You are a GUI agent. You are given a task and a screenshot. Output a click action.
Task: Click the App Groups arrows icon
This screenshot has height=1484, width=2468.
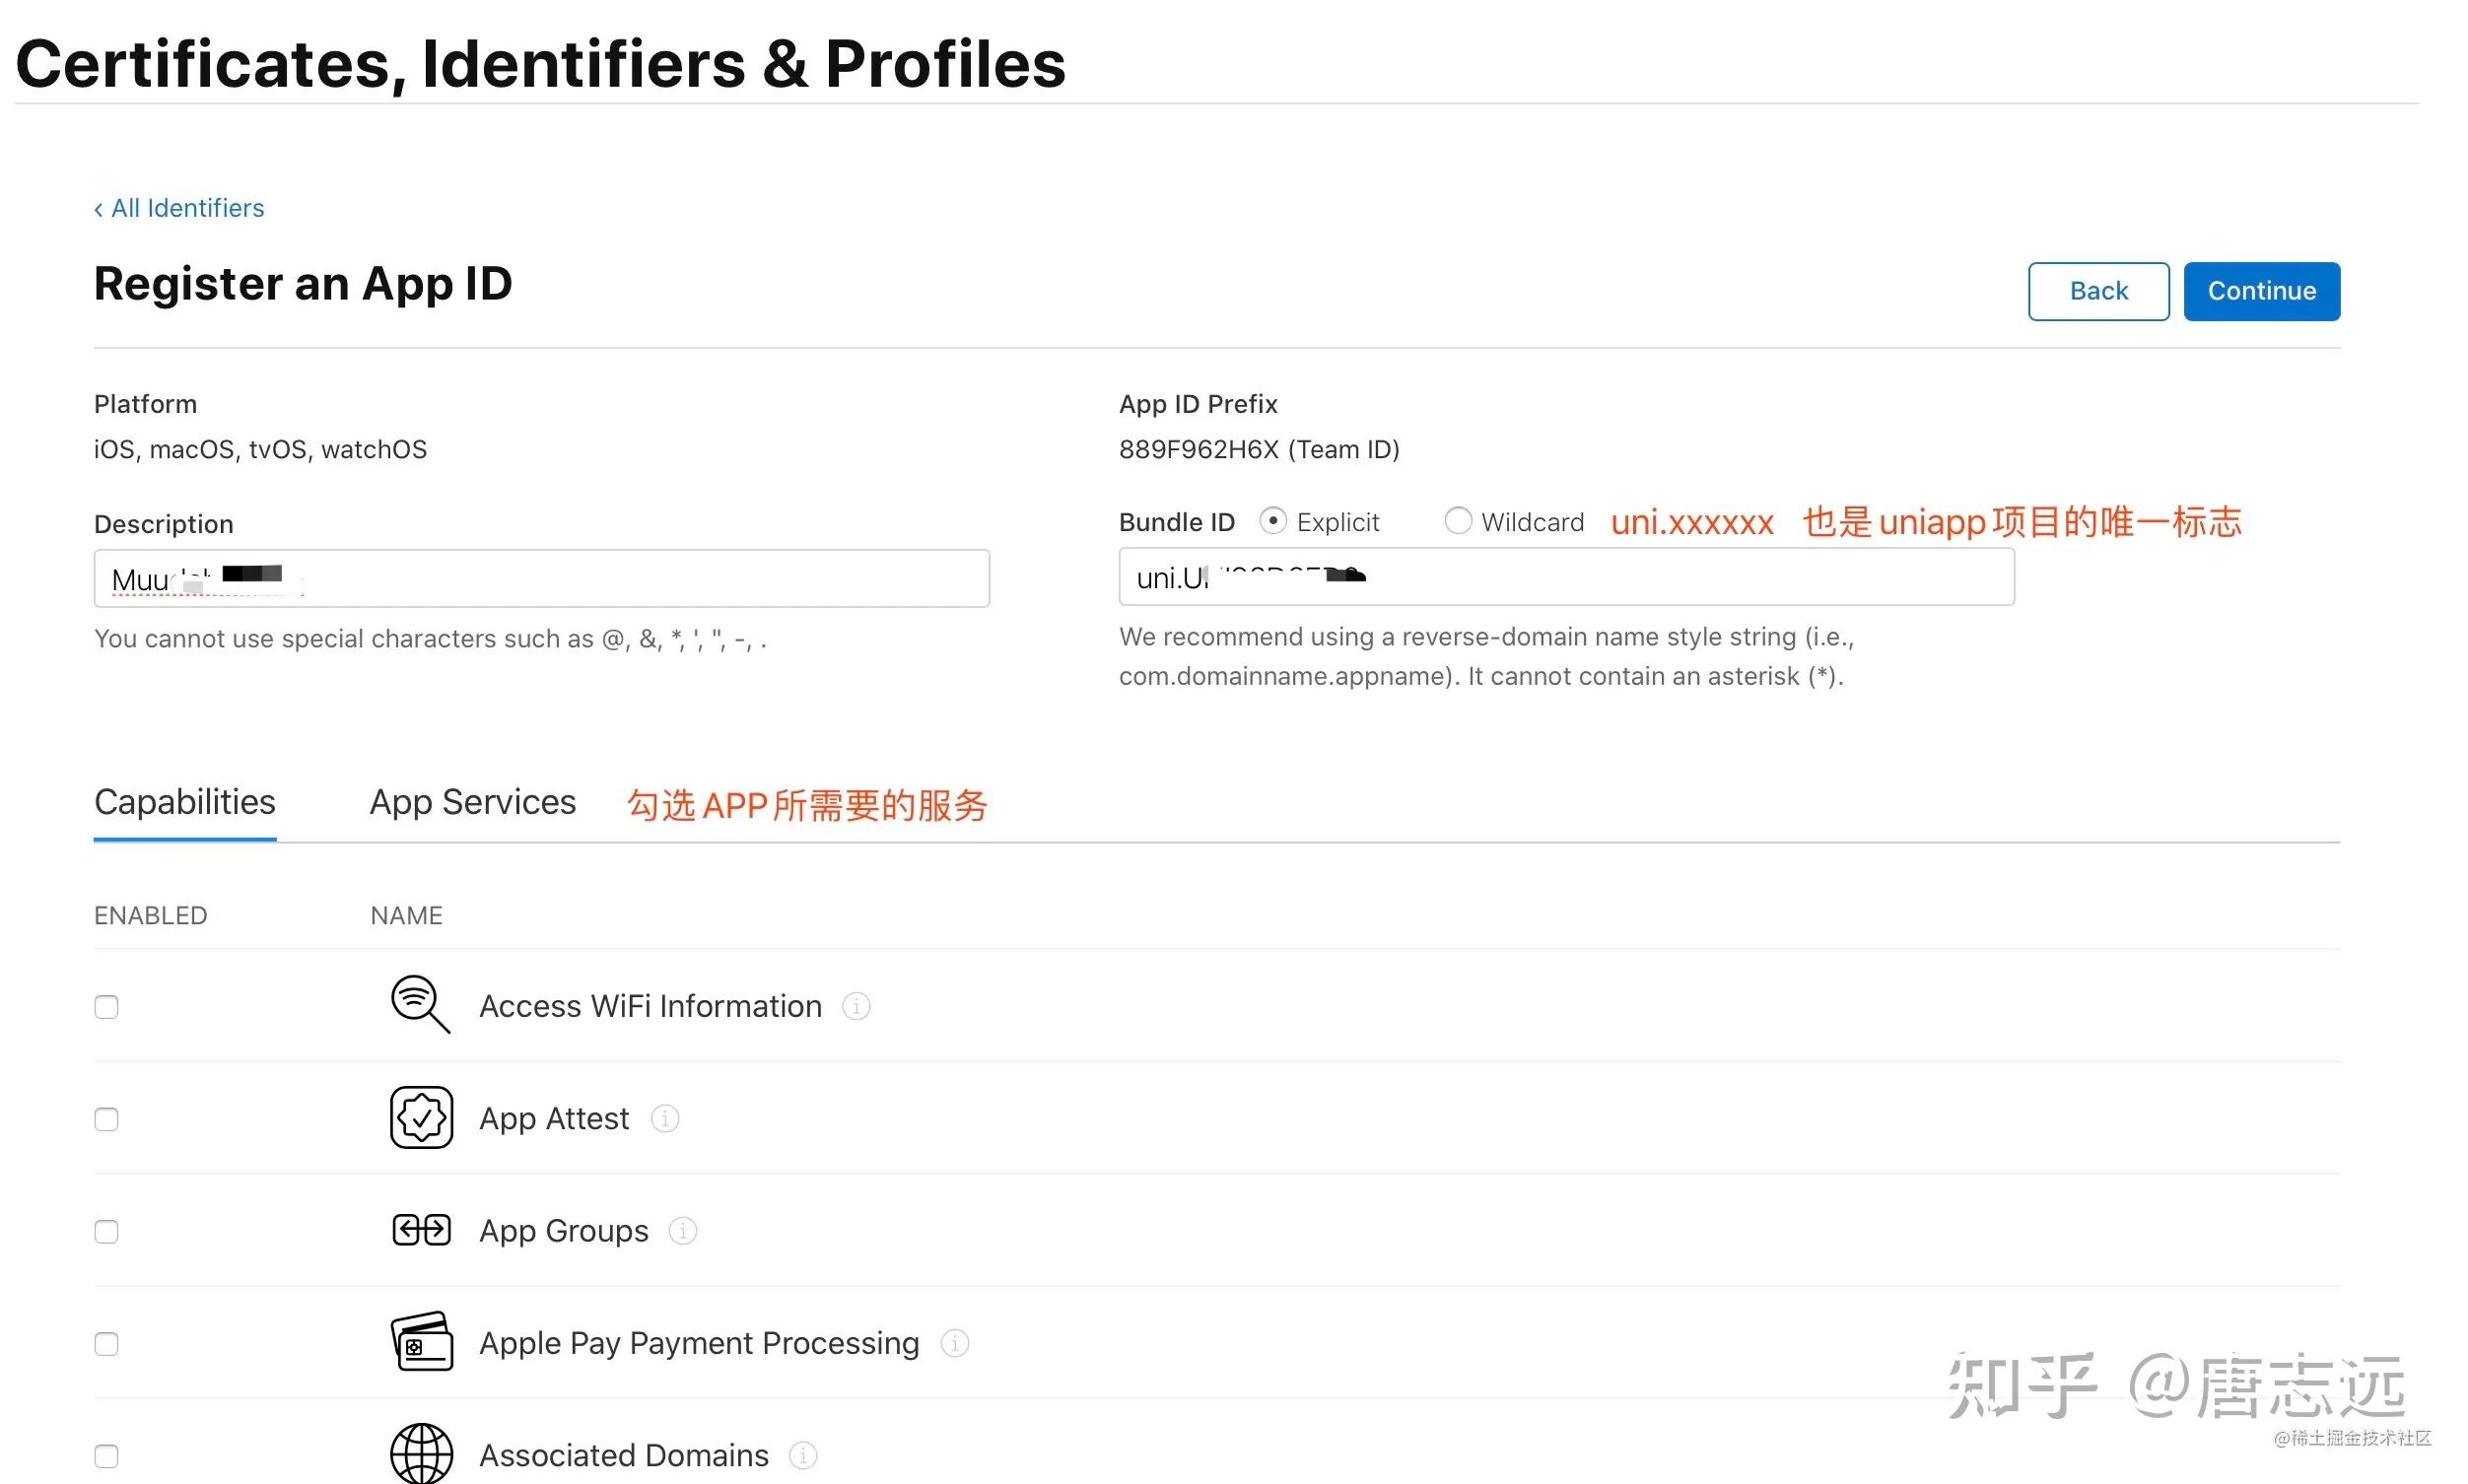[x=420, y=1229]
